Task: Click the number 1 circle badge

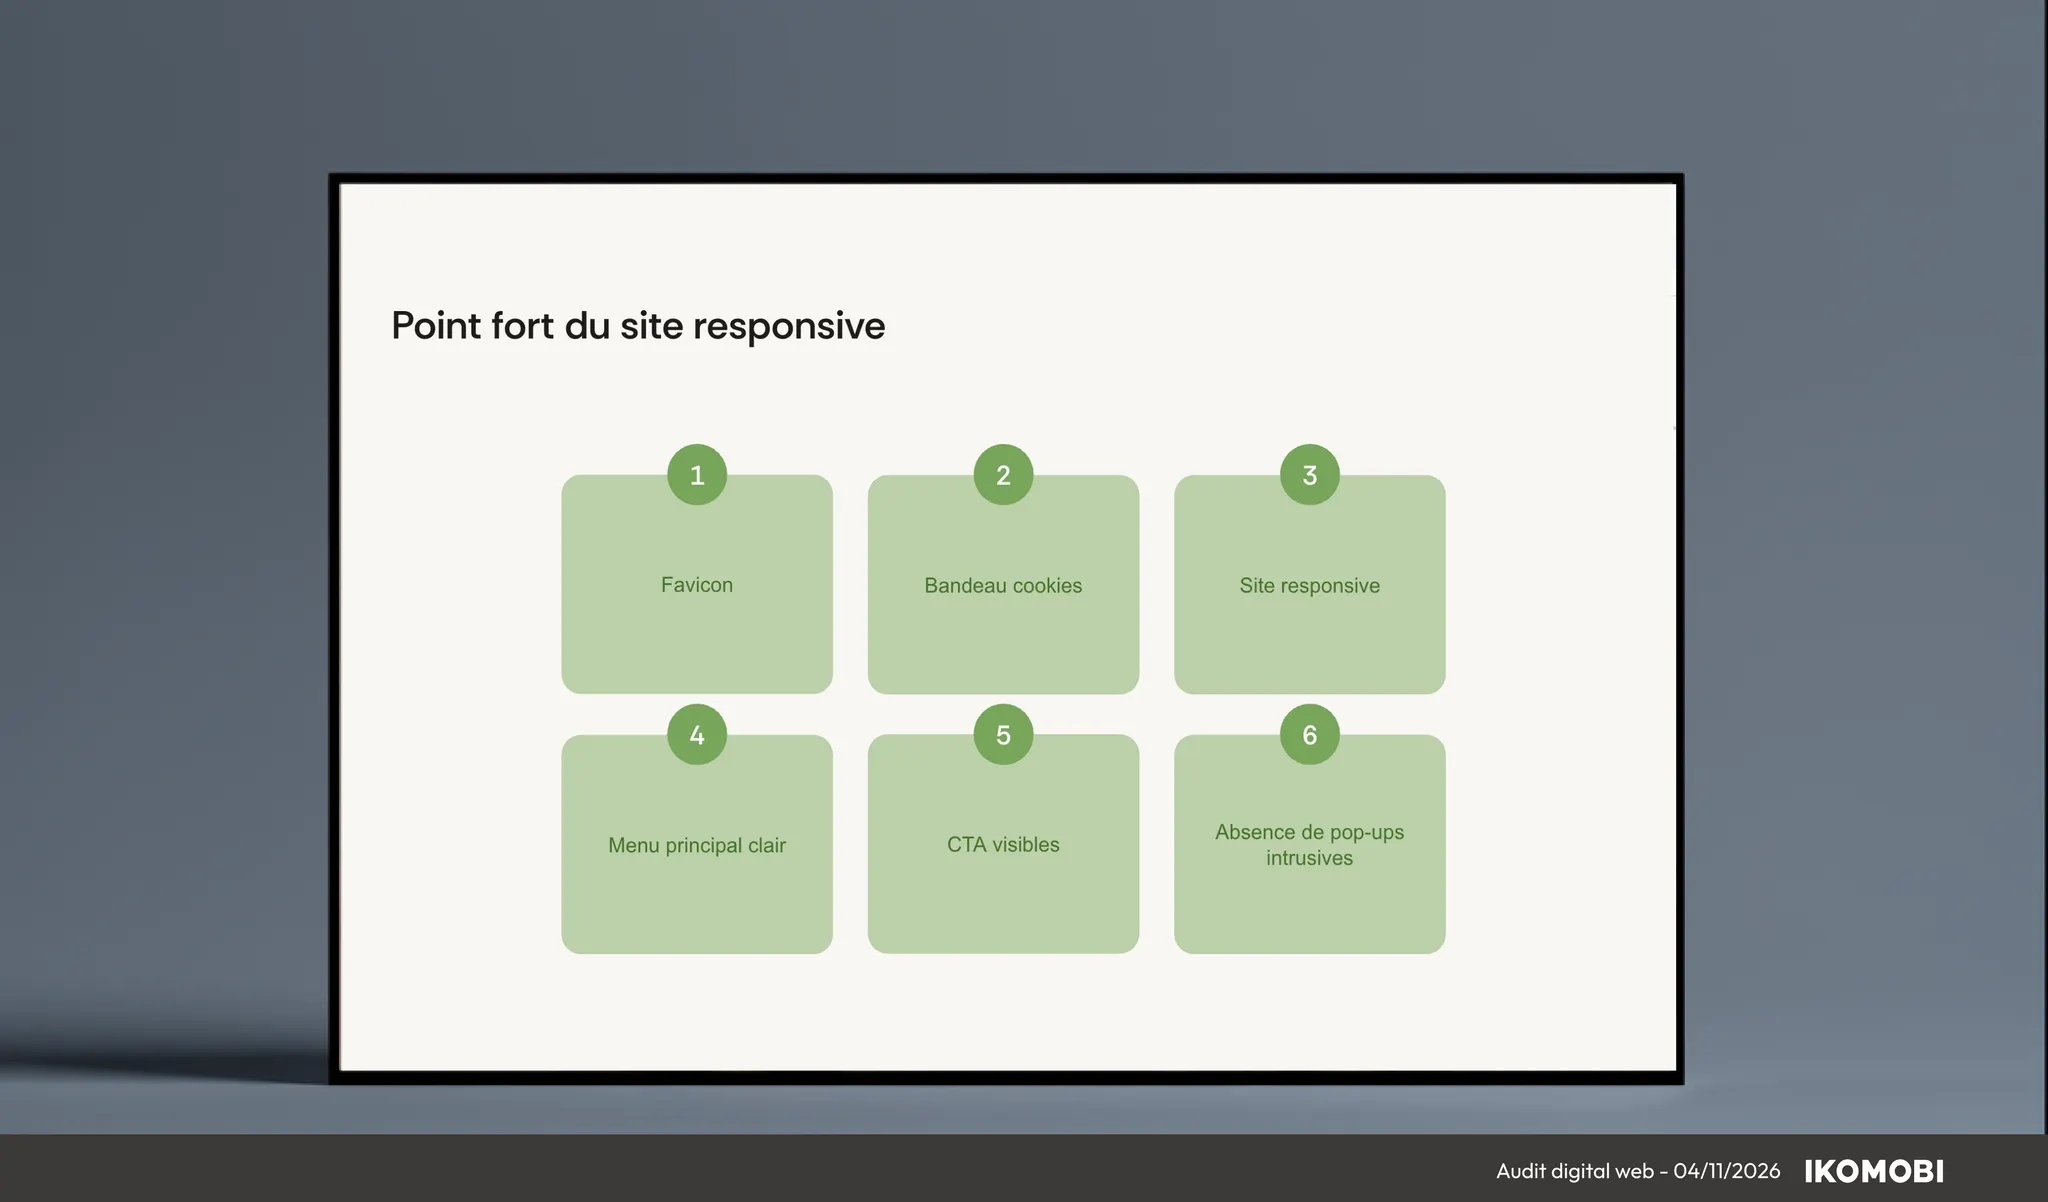Action: 697,475
